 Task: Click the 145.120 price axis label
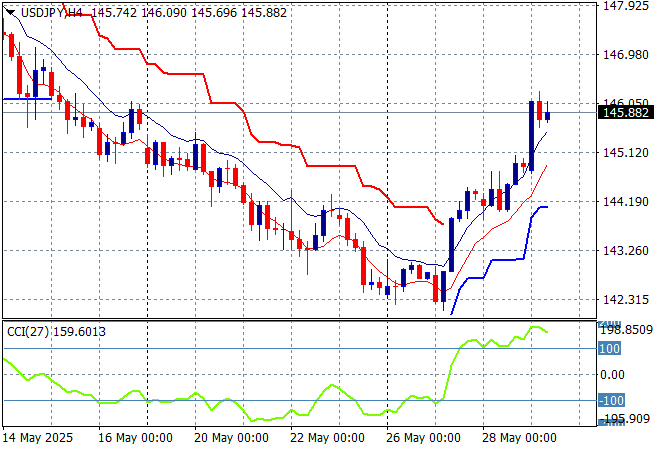click(626, 152)
